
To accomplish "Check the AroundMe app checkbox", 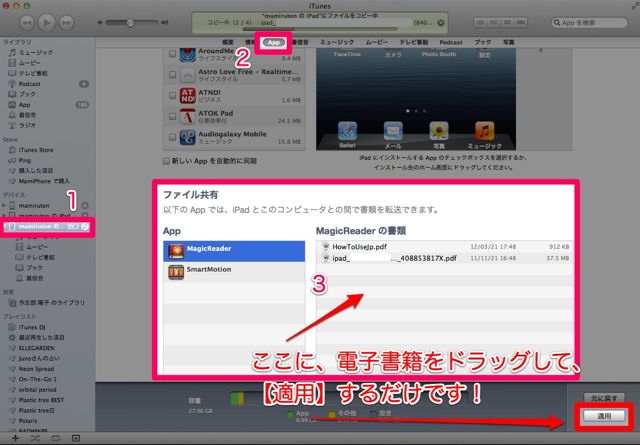I will coord(172,54).
